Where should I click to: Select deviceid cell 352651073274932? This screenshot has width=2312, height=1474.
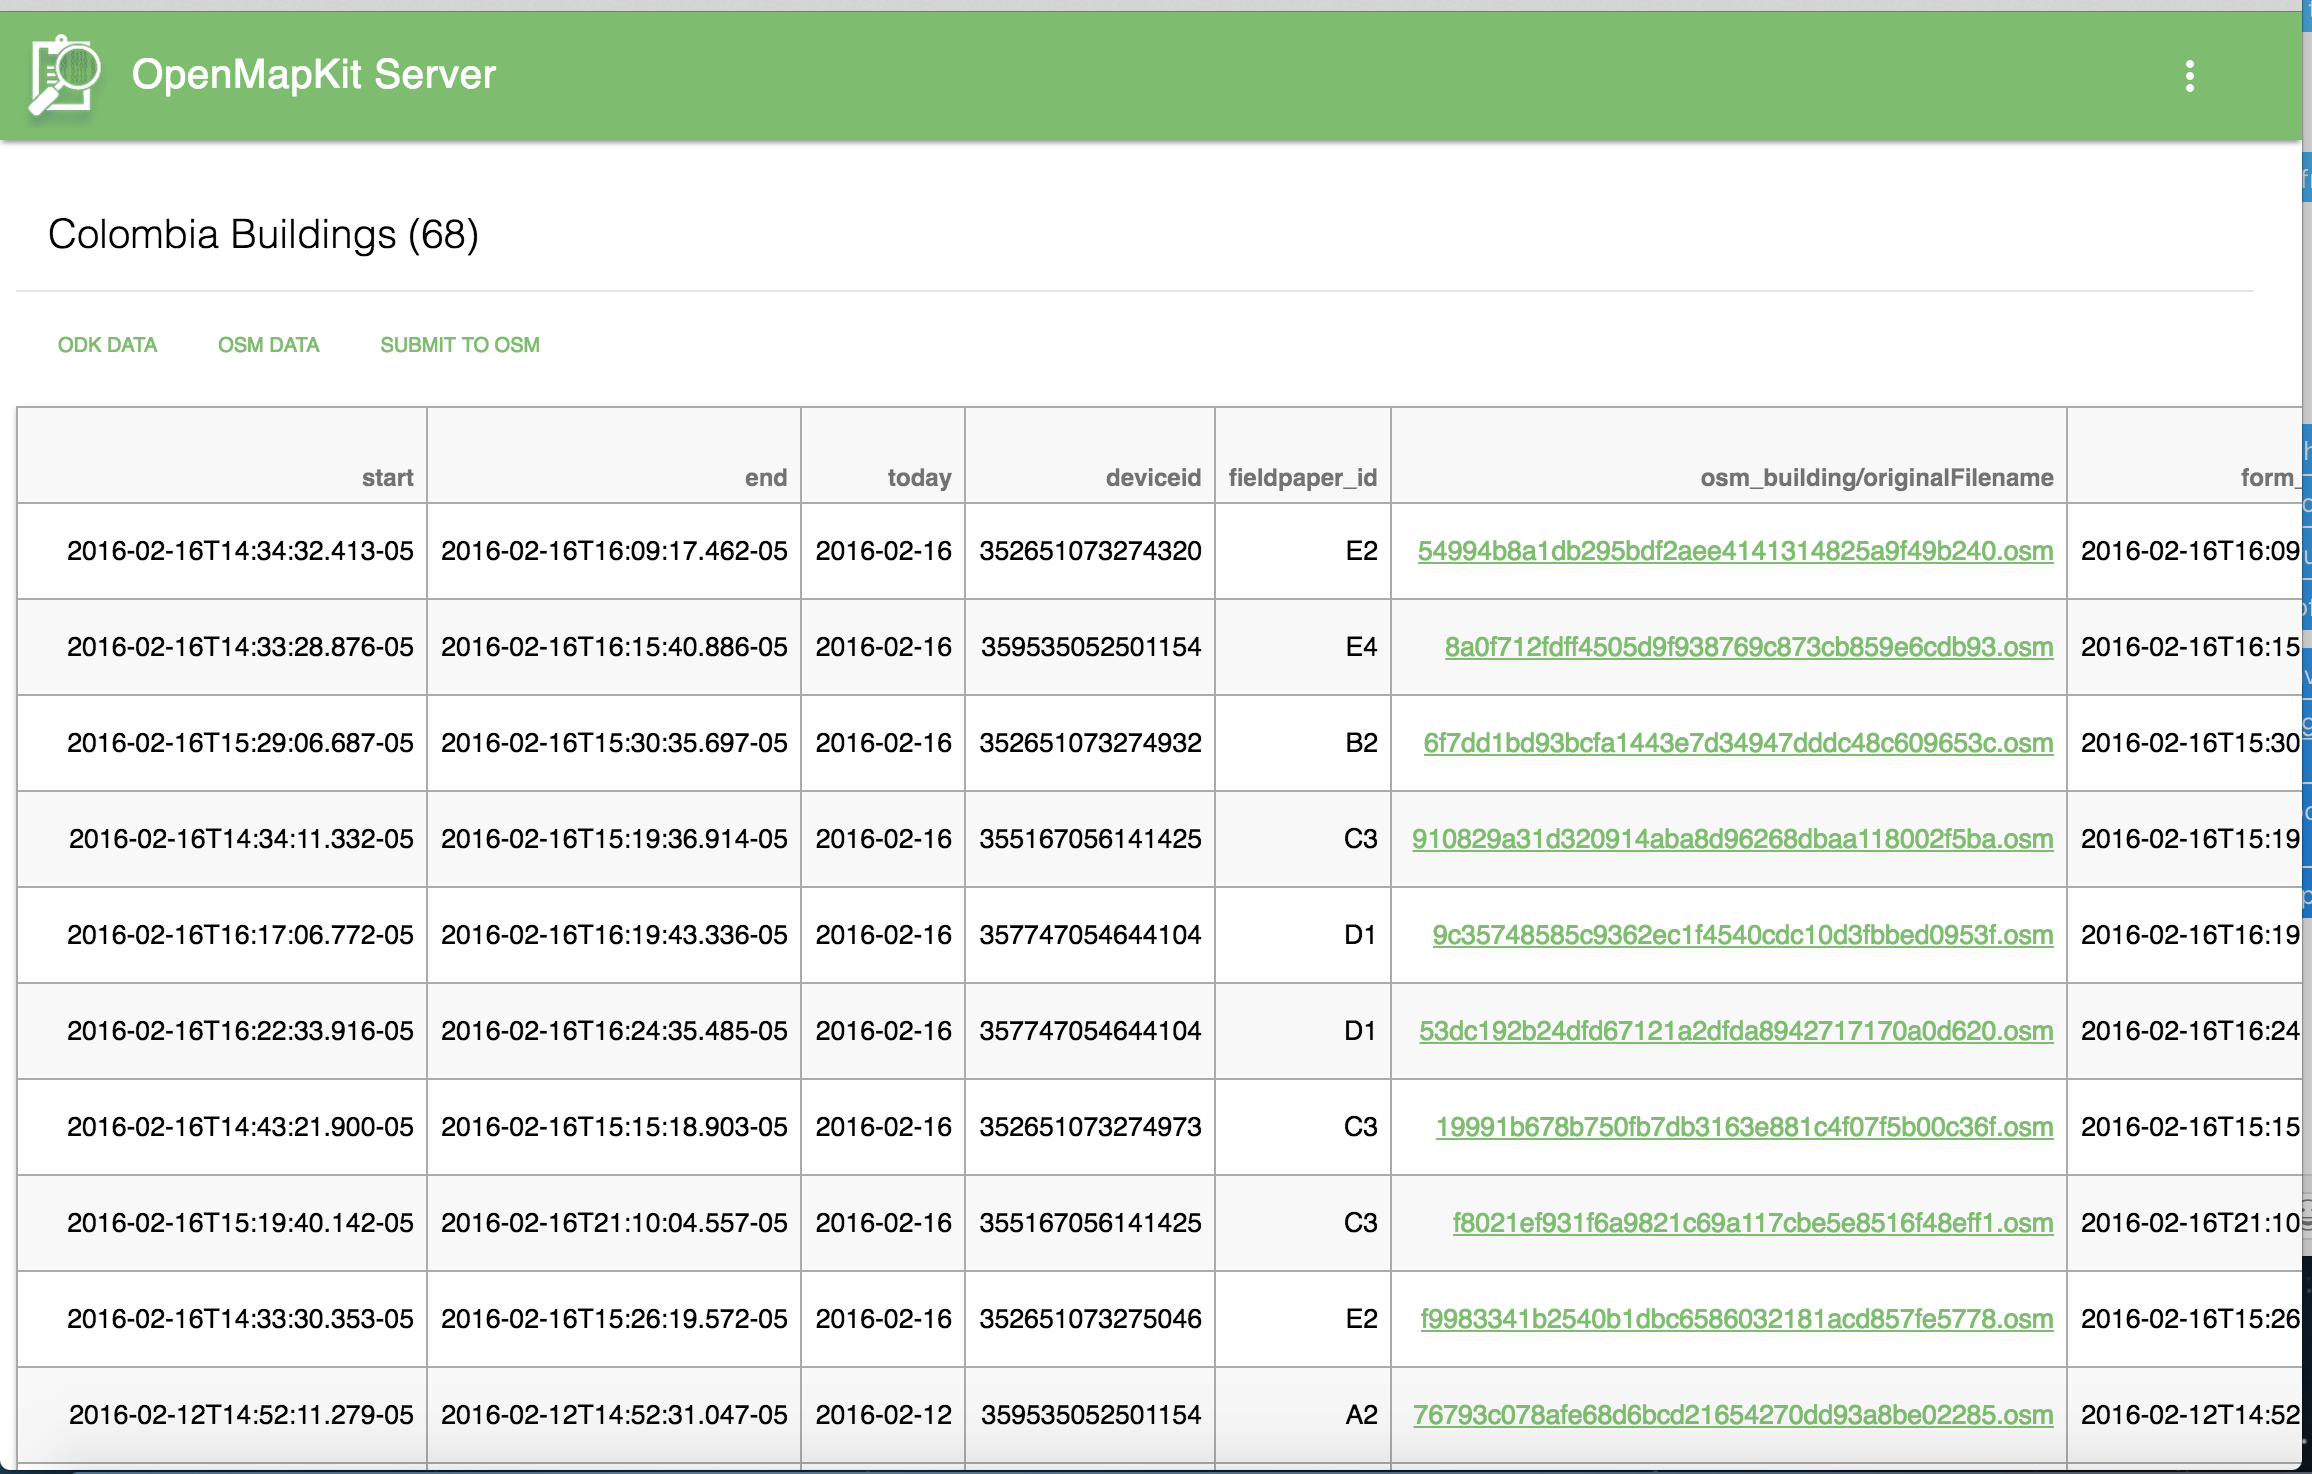click(x=1090, y=743)
